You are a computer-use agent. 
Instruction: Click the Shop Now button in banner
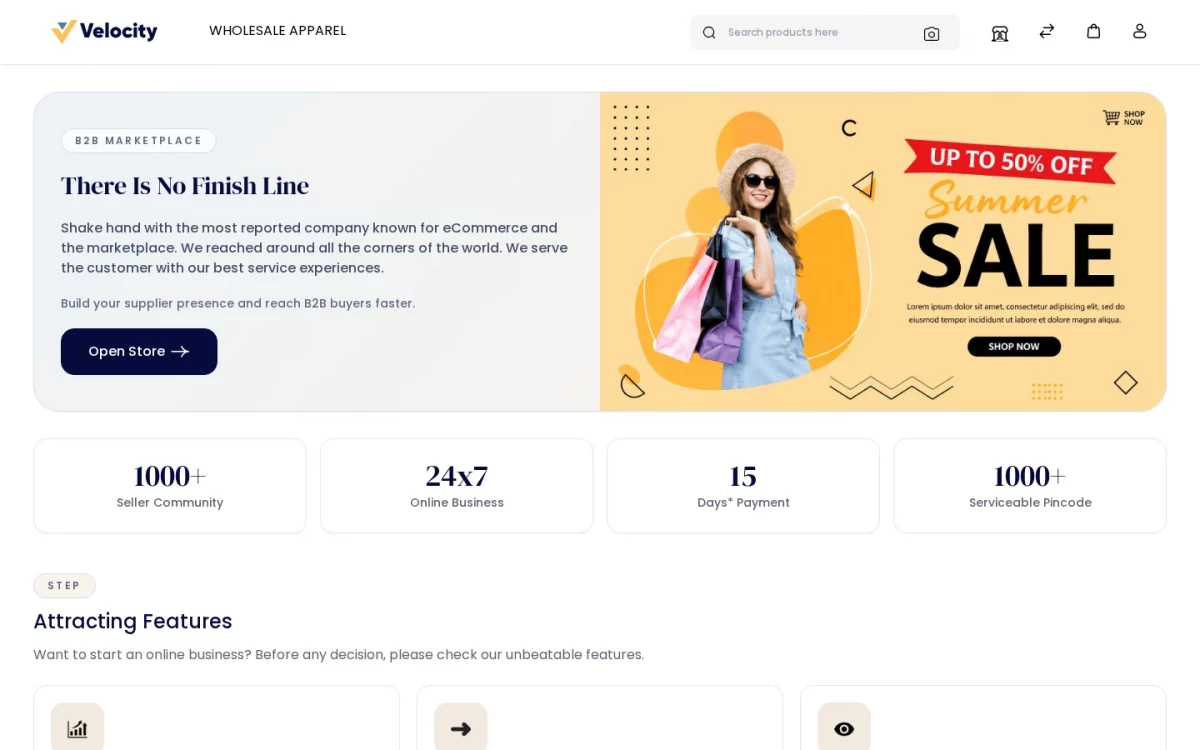point(1014,347)
